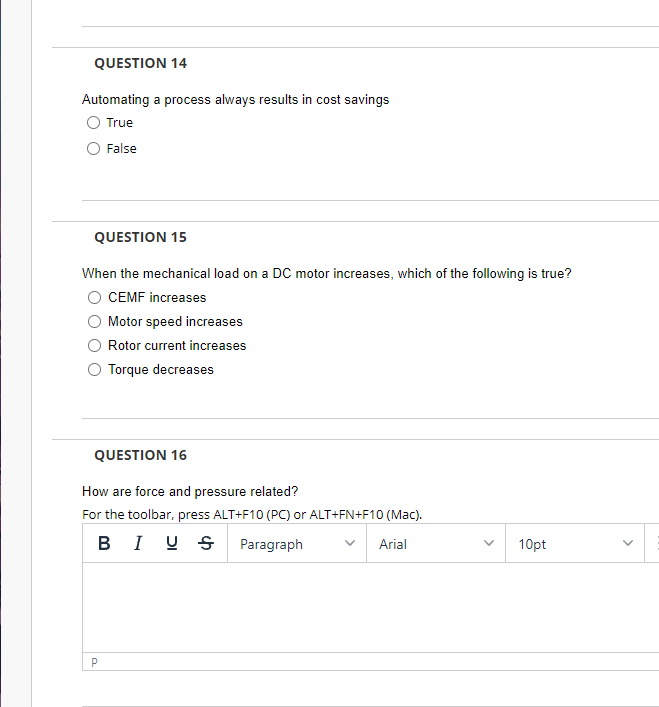Select True for Question 14
The image size is (659, 707).
[x=93, y=123]
